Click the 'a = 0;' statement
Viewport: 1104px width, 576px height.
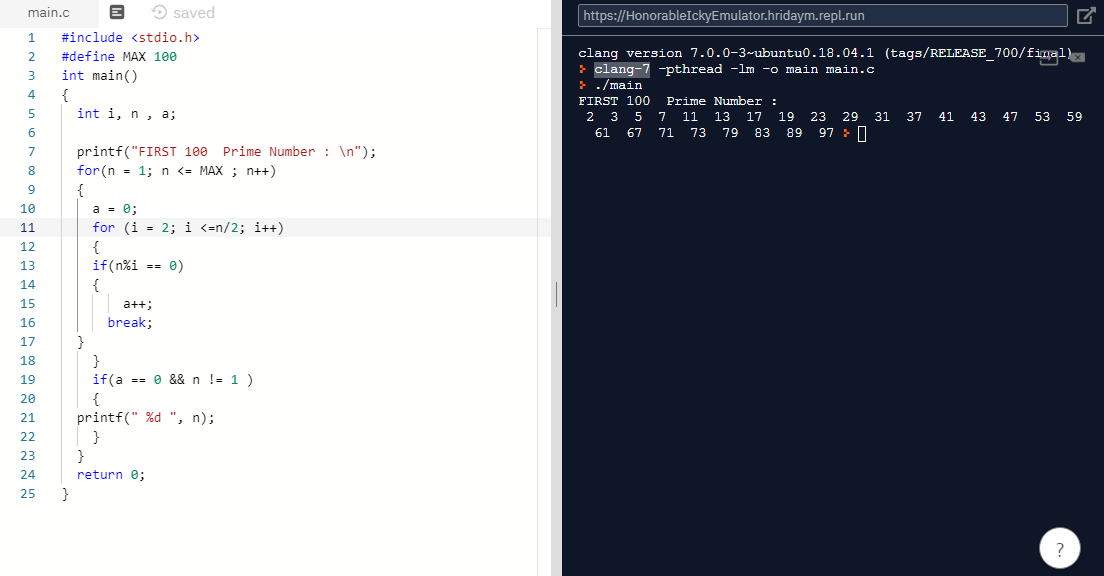115,208
